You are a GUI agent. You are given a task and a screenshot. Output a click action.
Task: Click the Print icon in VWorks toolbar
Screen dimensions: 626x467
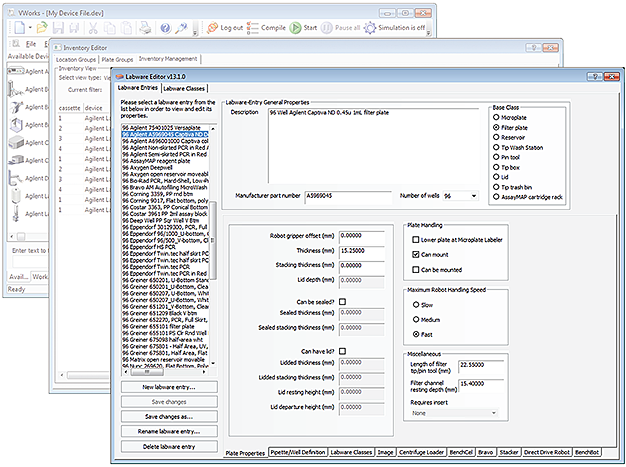[145, 28]
